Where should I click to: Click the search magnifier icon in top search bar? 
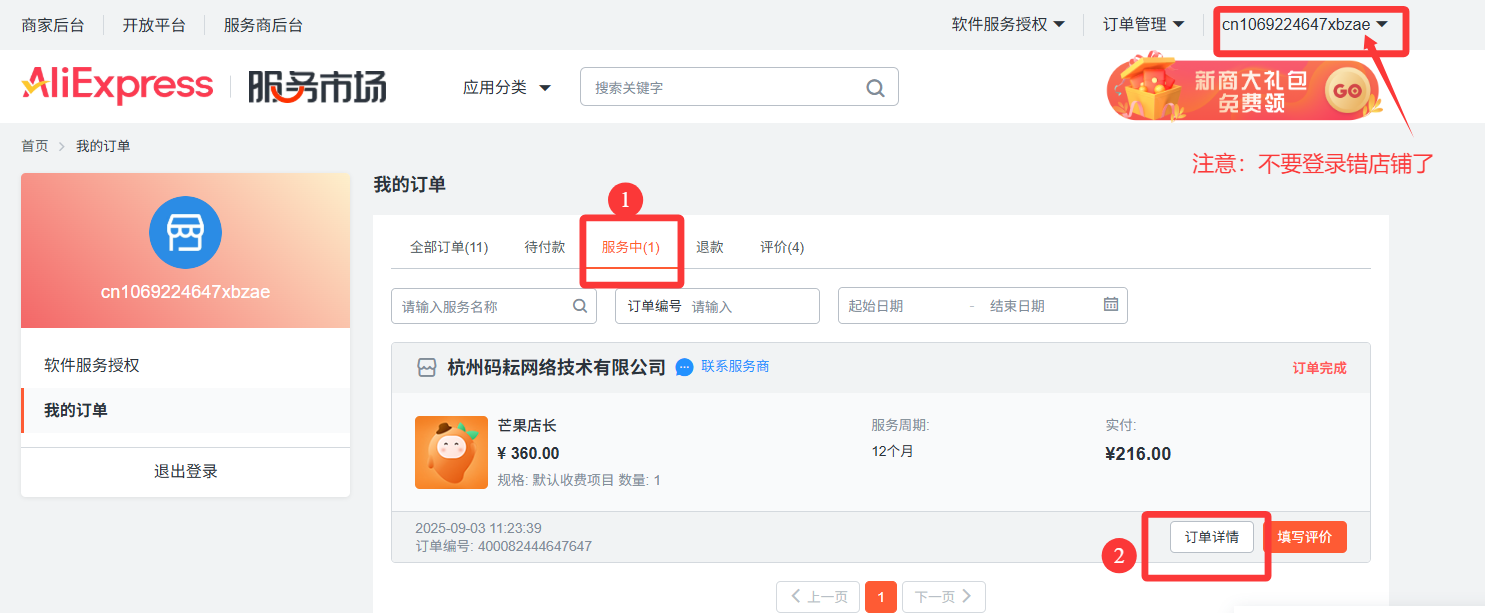pyautogui.click(x=875, y=88)
